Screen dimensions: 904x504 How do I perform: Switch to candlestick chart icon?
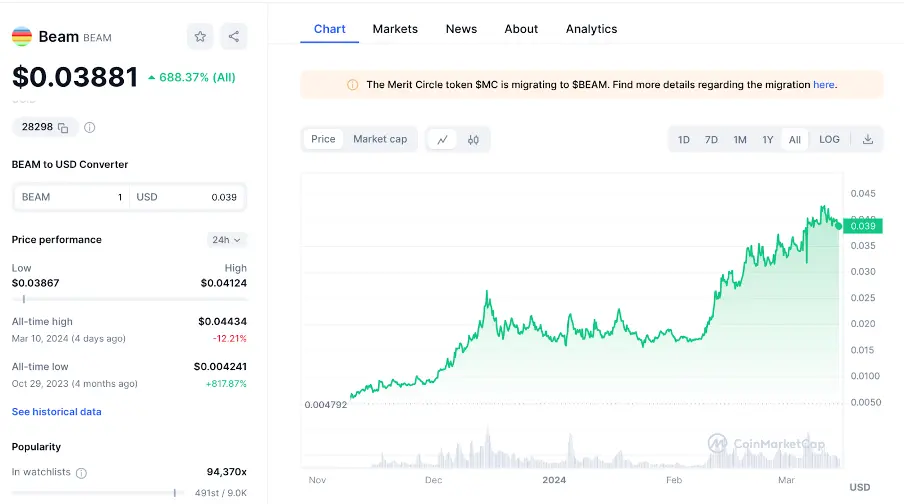click(473, 140)
